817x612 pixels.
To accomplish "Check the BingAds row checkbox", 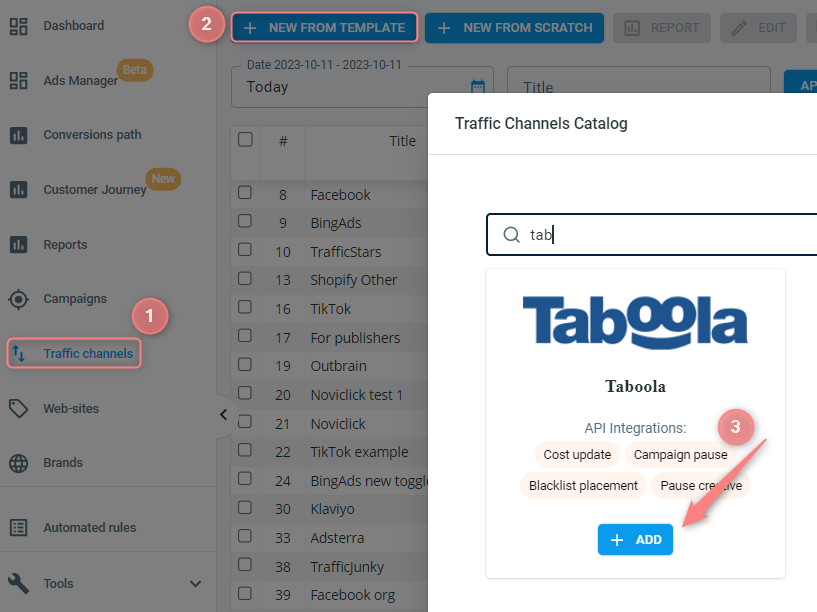I will pyautogui.click(x=245, y=221).
